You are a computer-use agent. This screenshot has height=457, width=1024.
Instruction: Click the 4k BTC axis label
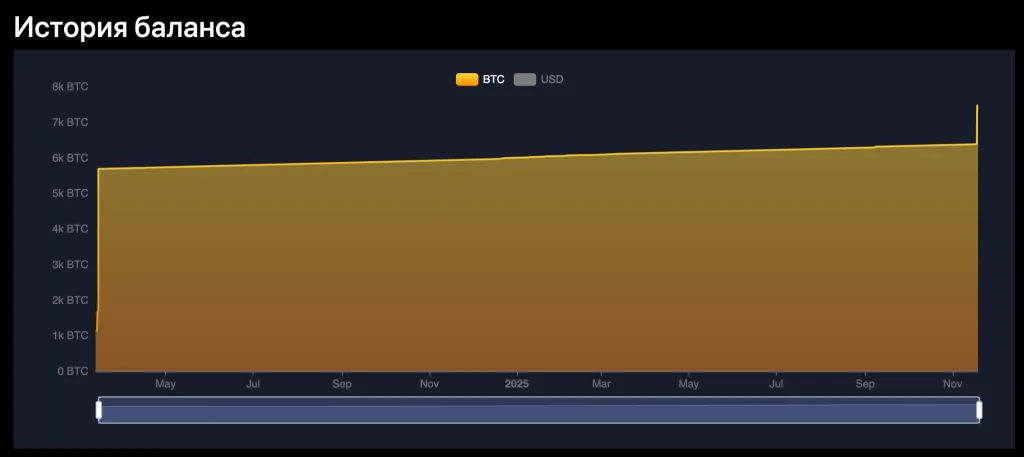click(70, 229)
